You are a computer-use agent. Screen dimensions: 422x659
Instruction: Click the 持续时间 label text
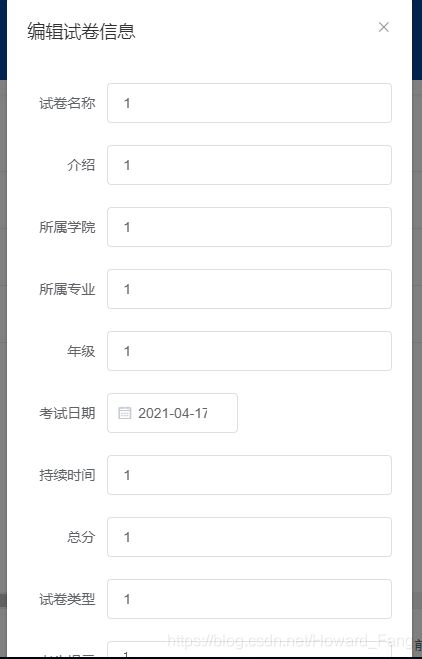click(67, 475)
